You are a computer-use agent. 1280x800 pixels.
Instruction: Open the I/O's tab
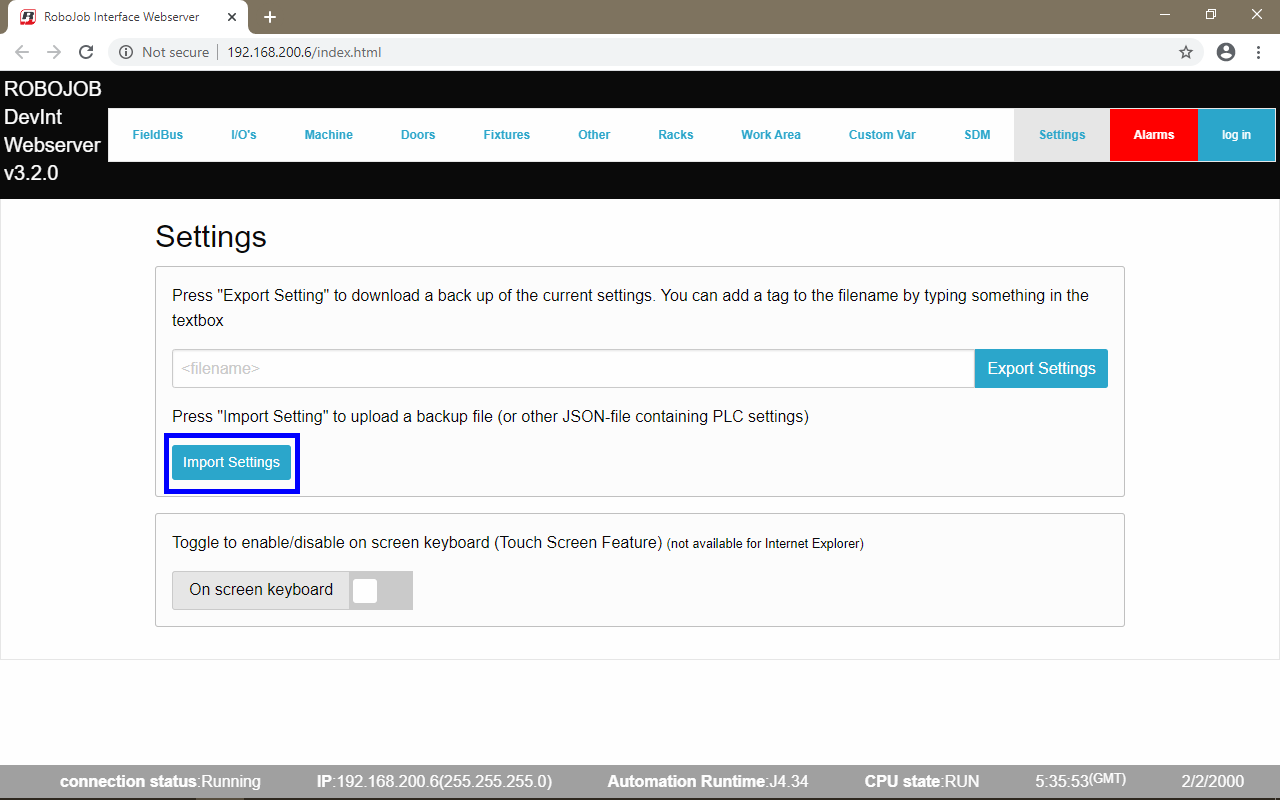pyautogui.click(x=244, y=135)
